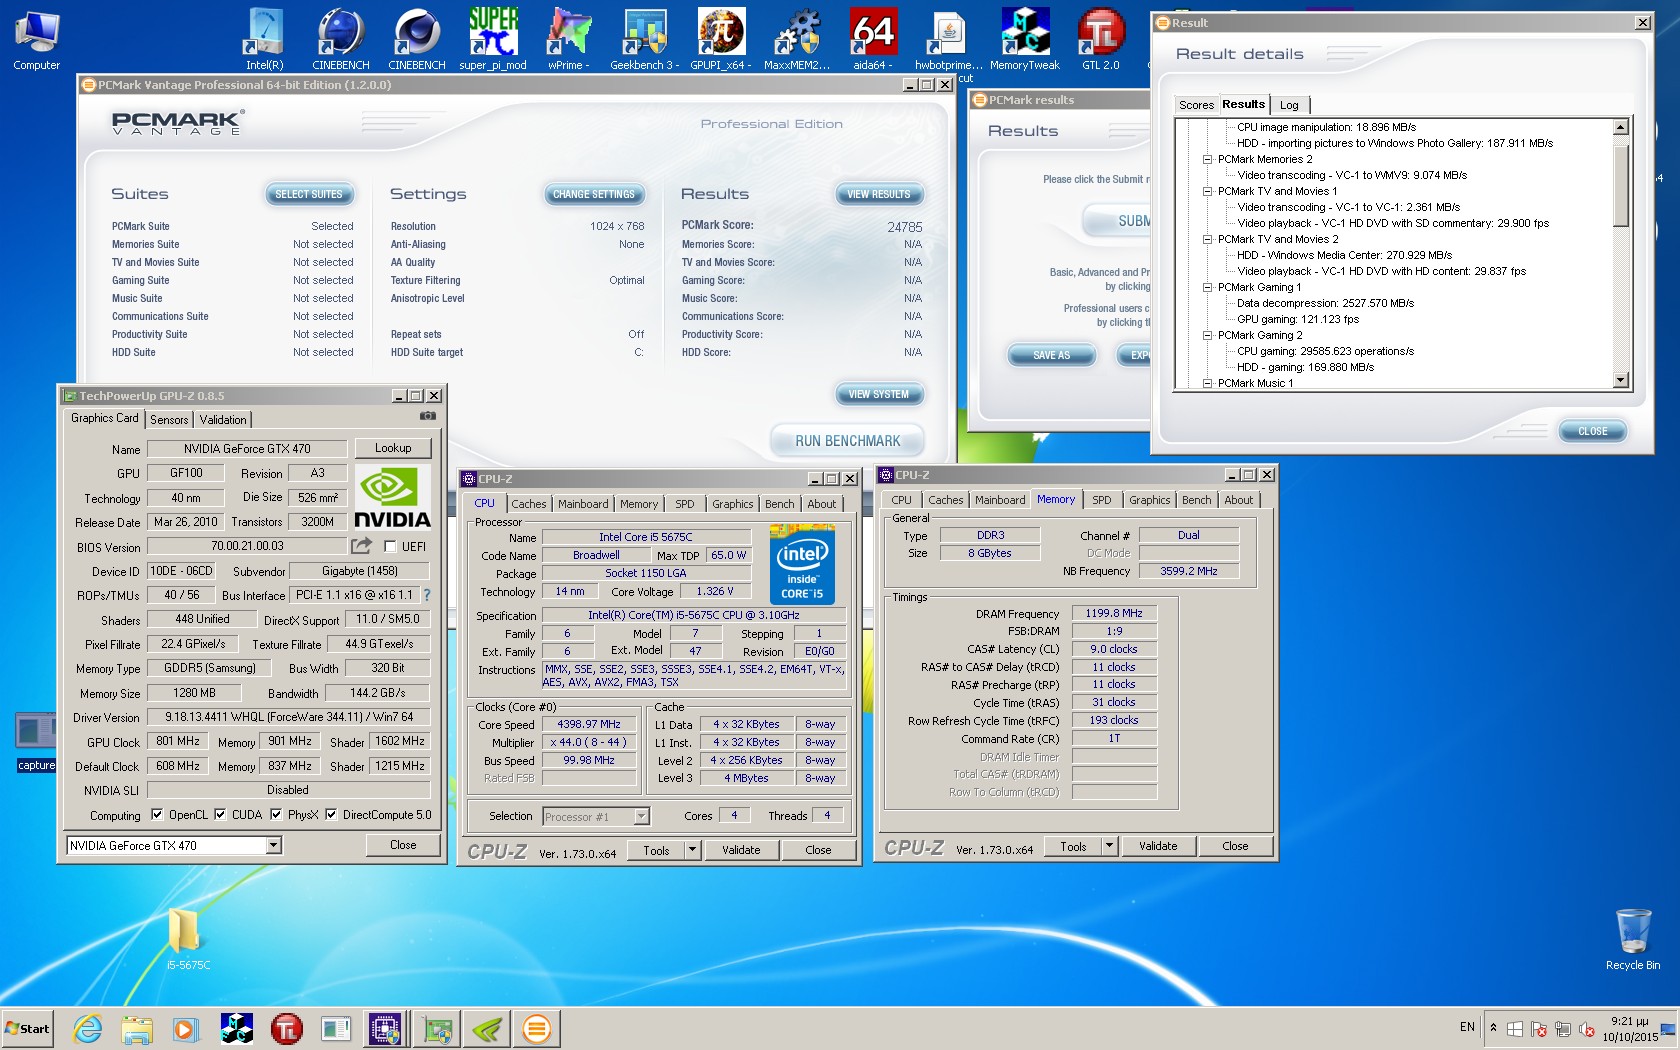Click GPU-Z screenshot camera icon
Image resolution: width=1680 pixels, height=1050 pixels.
pyautogui.click(x=427, y=416)
